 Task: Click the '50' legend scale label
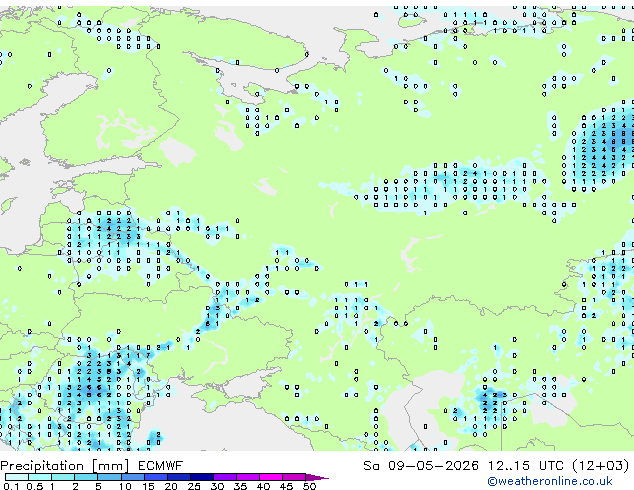click(309, 486)
